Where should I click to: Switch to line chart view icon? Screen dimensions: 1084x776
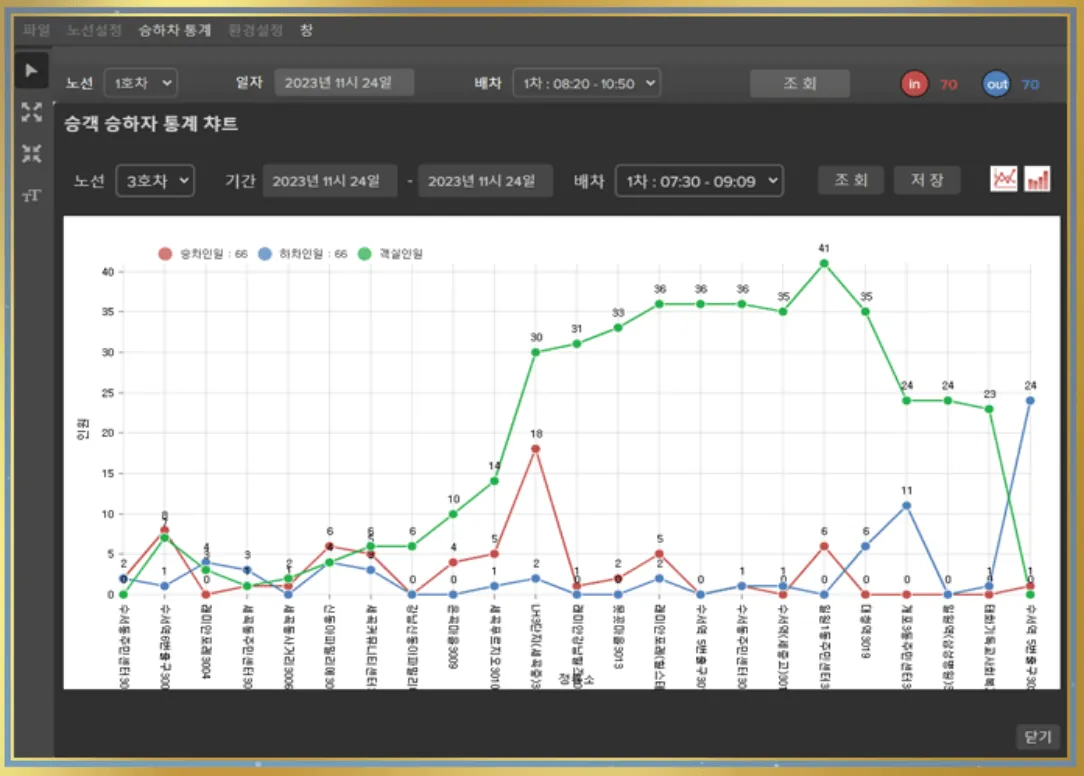[1004, 179]
